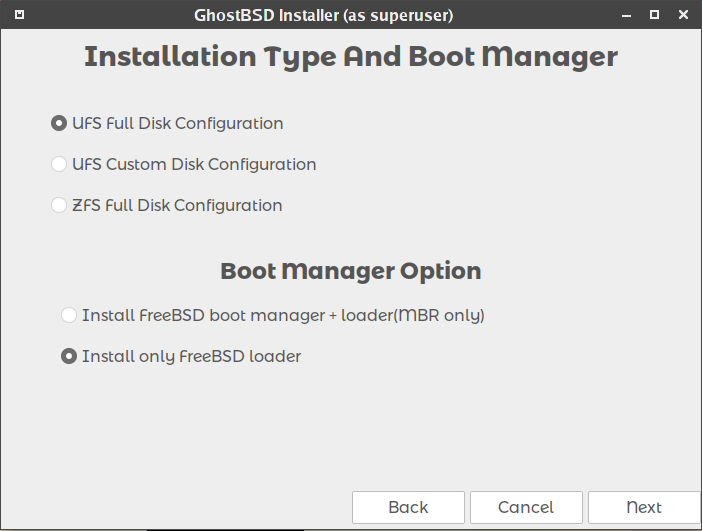
Task: Proceed with the Next button
Action: pyautogui.click(x=644, y=507)
